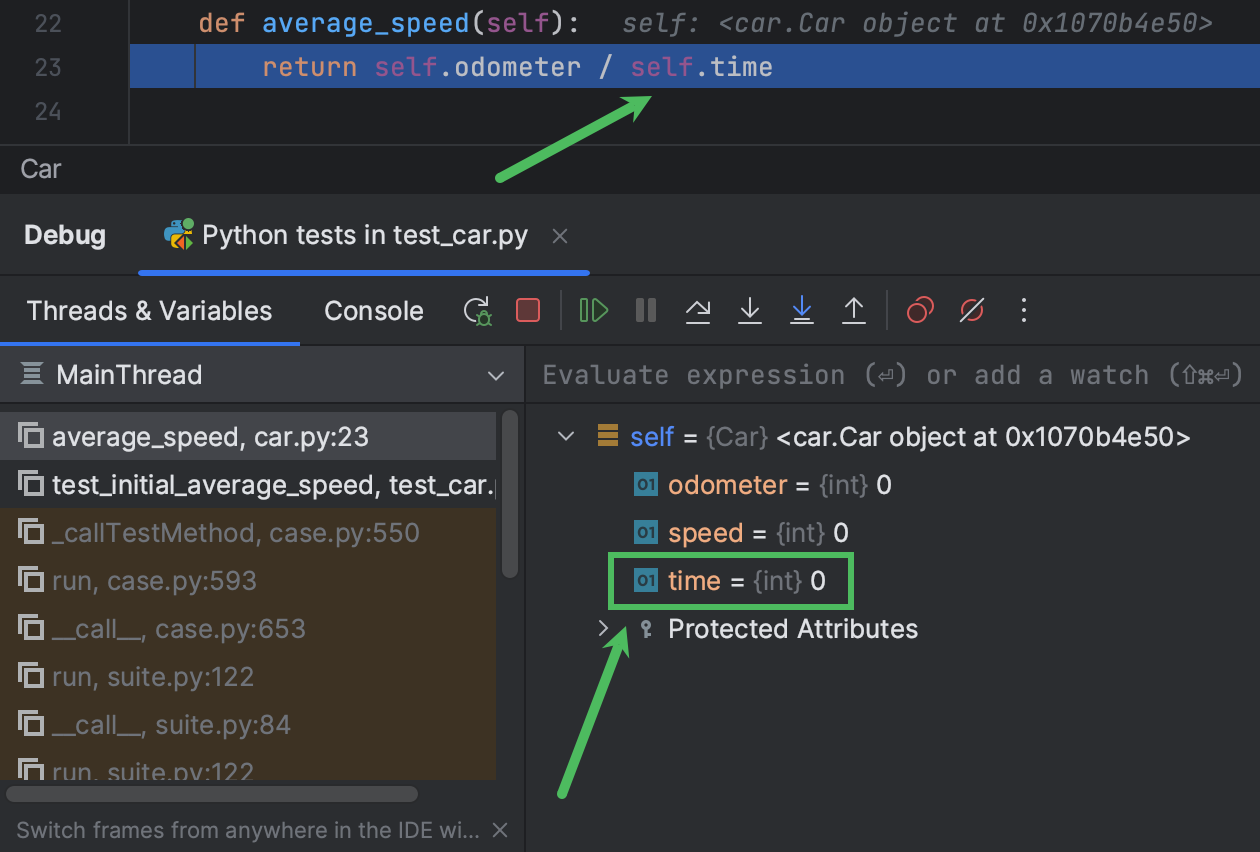
Task: Resume the paused debug session
Action: 593,310
